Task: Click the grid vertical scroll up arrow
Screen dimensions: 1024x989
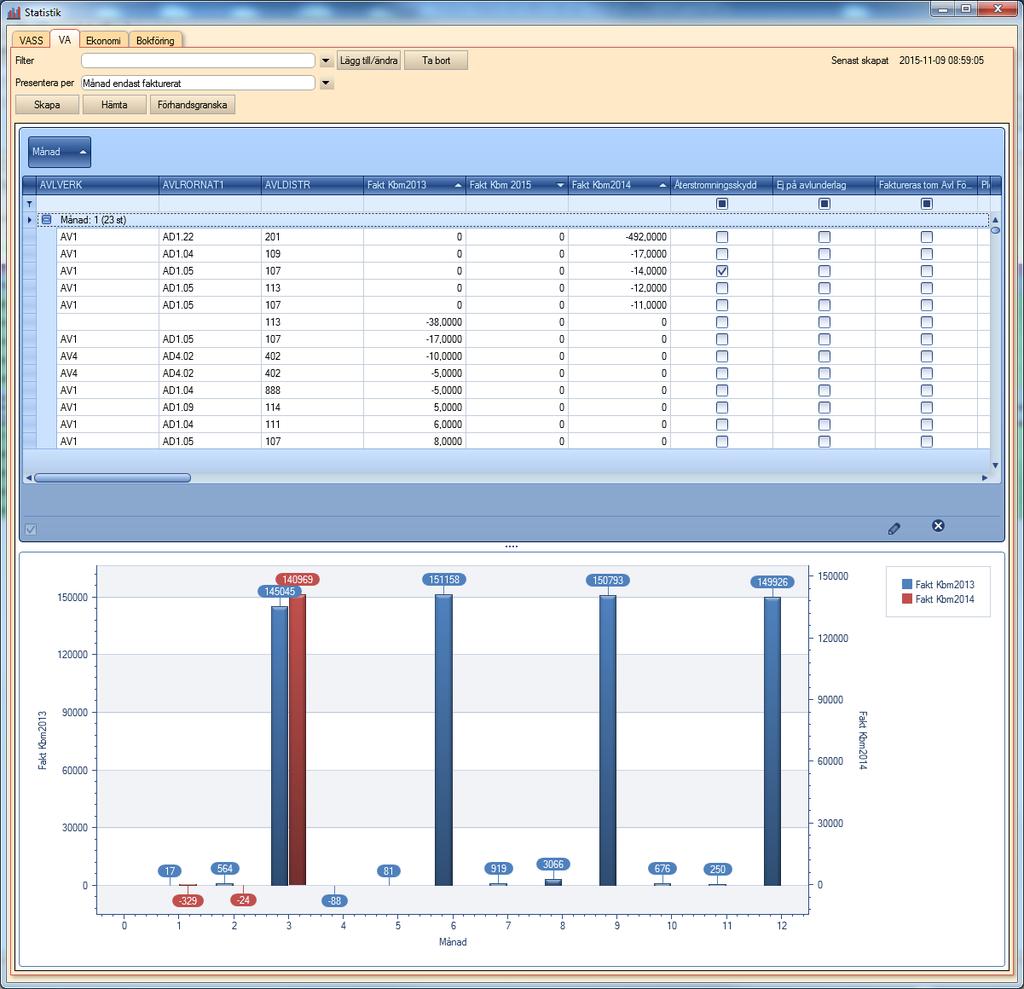Action: (x=995, y=220)
